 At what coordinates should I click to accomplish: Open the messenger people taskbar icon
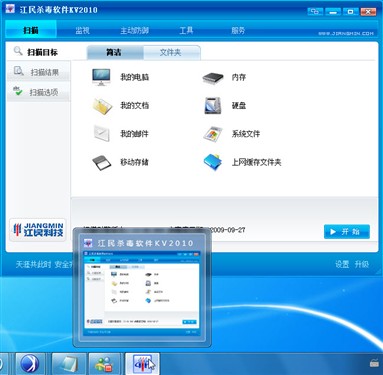coord(104,364)
